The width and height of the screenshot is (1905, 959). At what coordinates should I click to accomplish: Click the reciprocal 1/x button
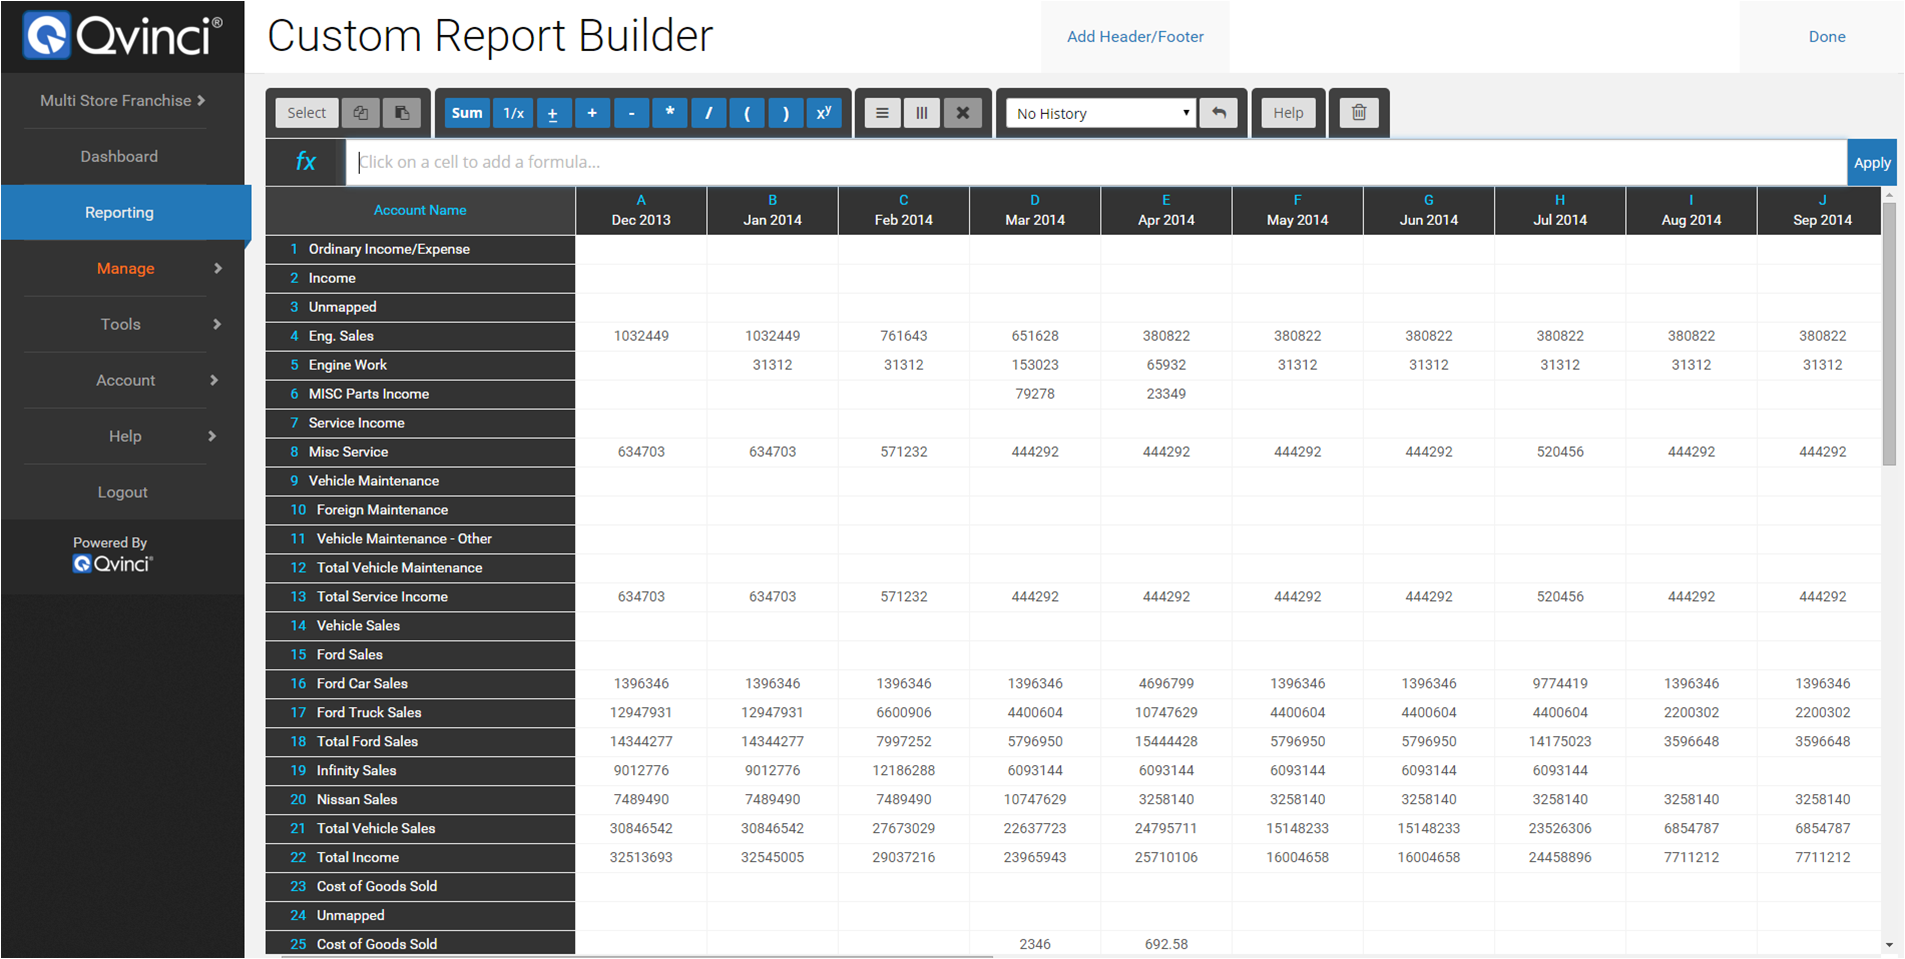[514, 113]
